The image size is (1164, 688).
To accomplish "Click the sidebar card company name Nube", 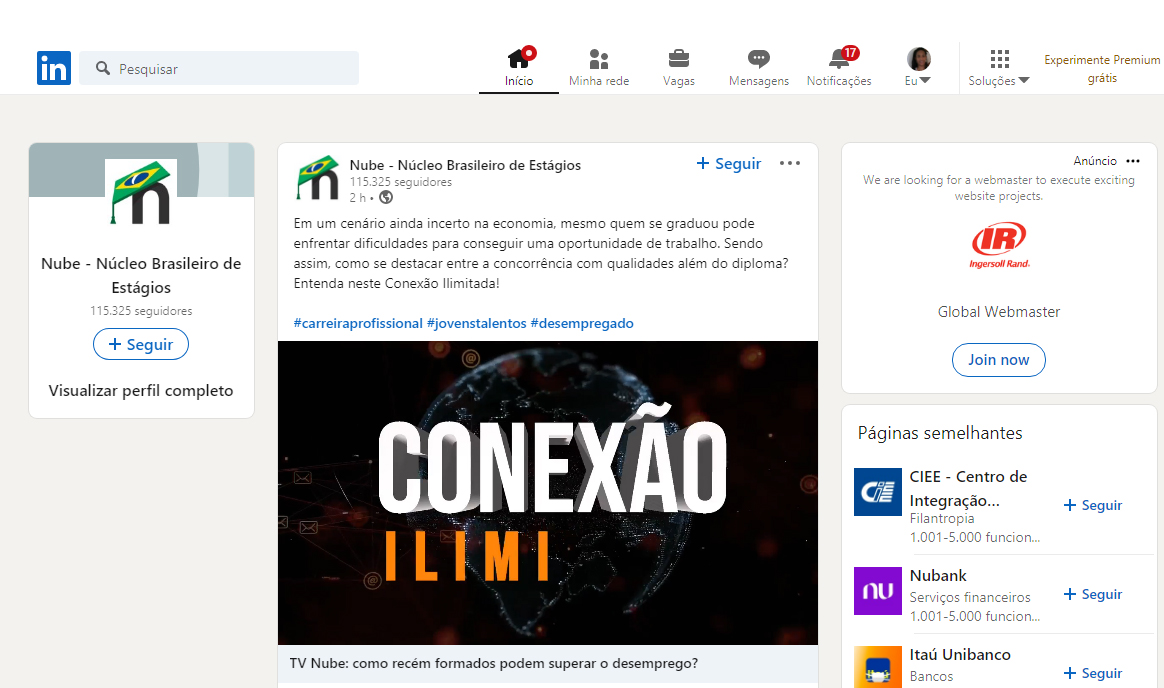I will tap(141, 275).
